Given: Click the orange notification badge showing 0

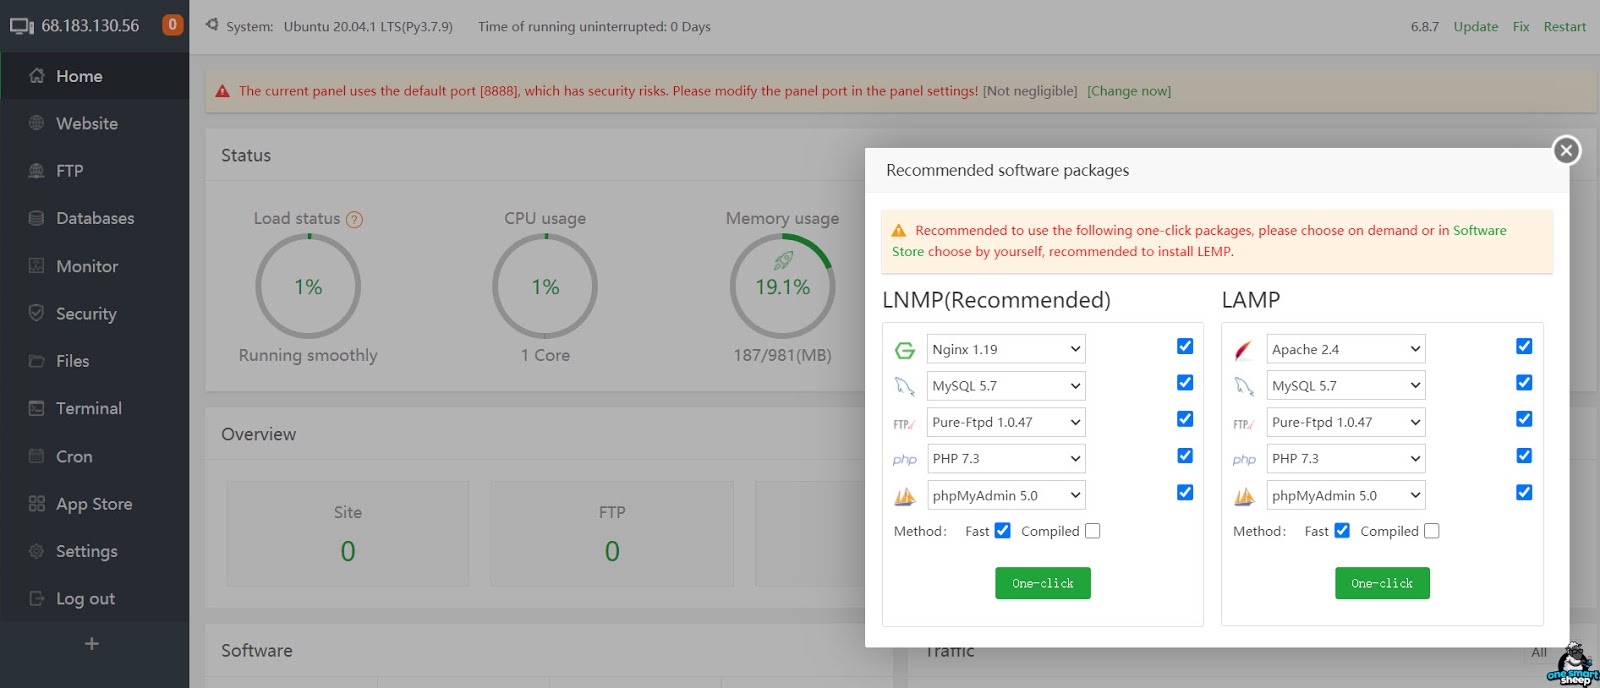Looking at the screenshot, I should click(173, 25).
